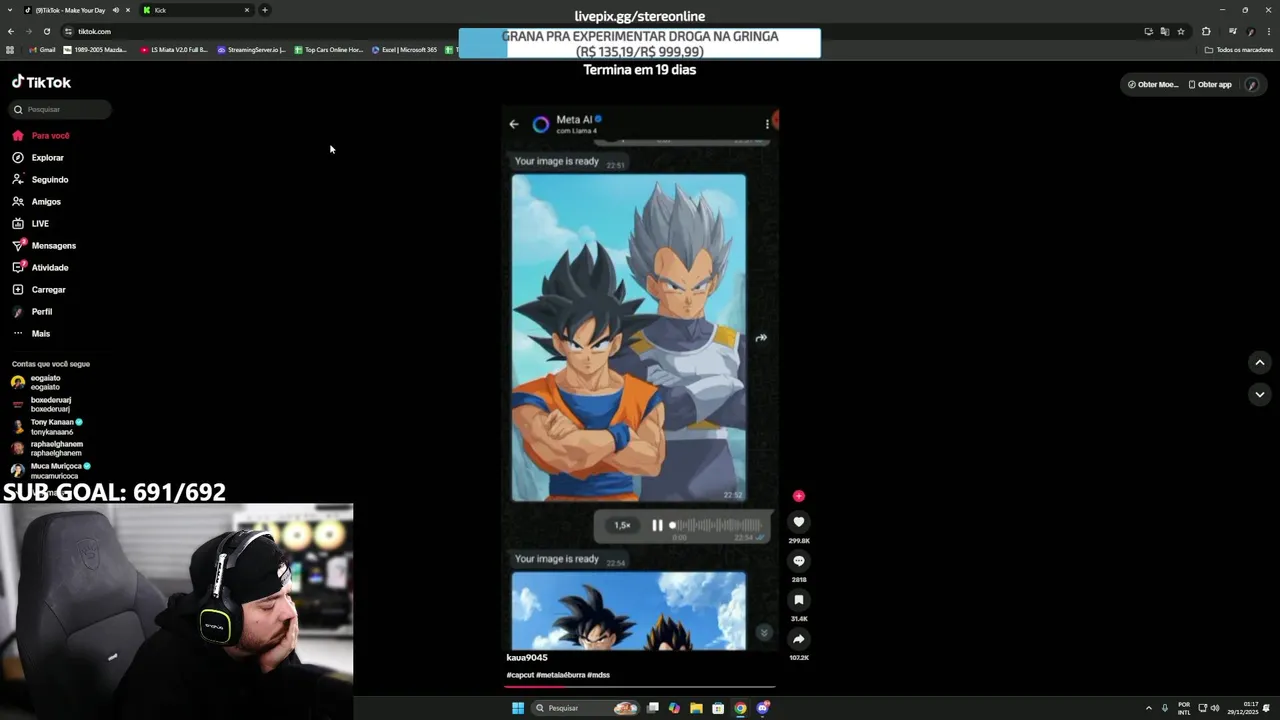Click Obter Moedas button

1153,85
